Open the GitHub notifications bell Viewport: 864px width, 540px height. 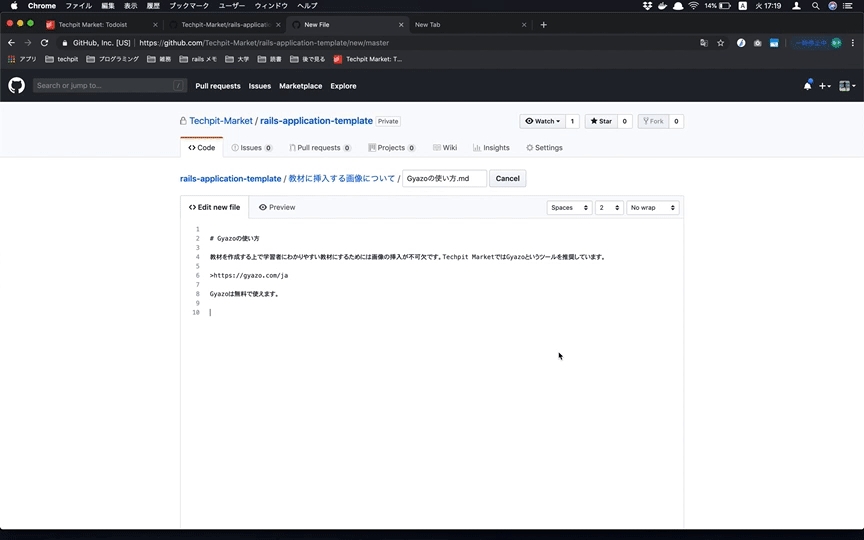(x=807, y=86)
